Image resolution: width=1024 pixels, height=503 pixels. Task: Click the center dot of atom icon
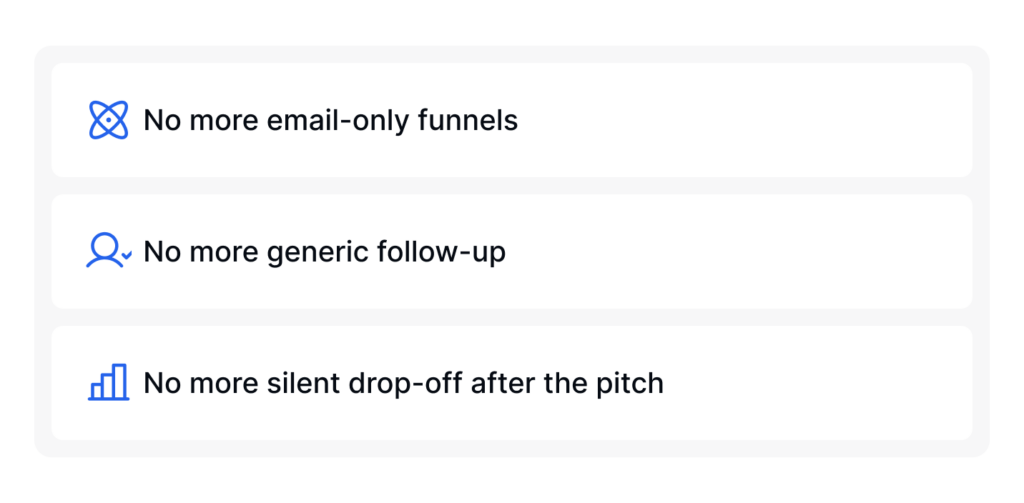pyautogui.click(x=108, y=120)
